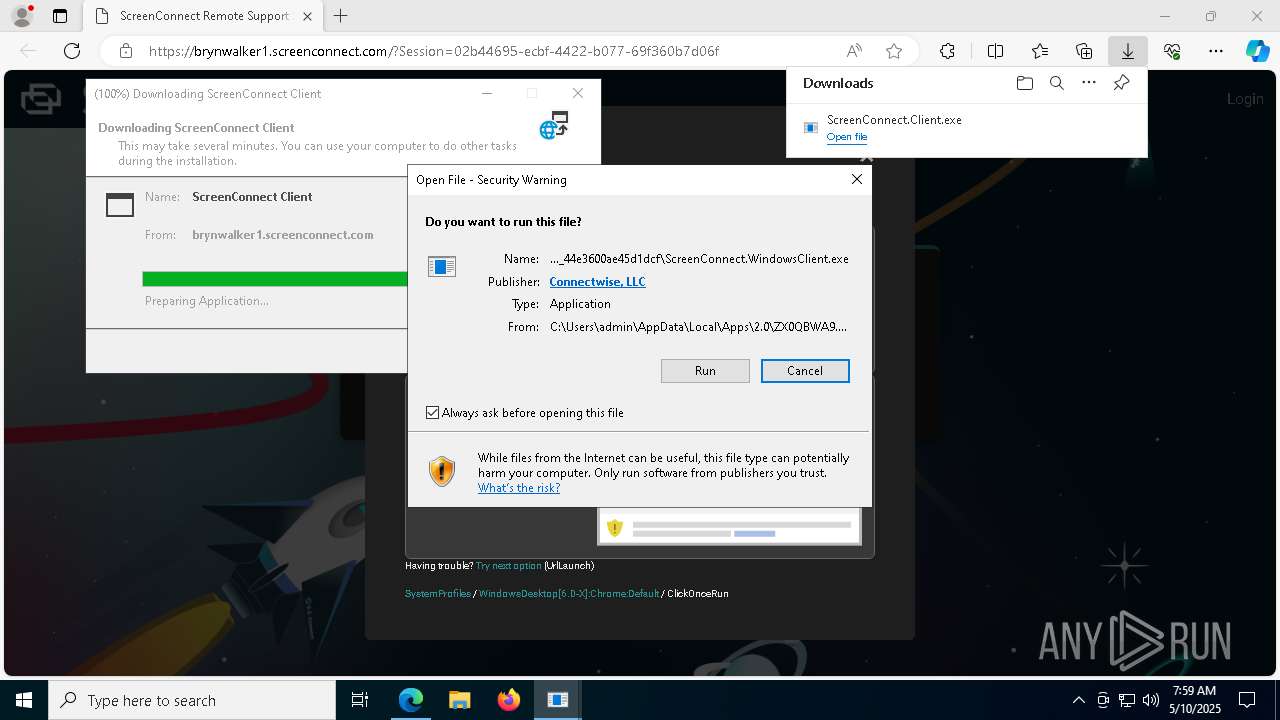Search downloads with the magnifier icon
Viewport: 1280px width, 720px height.
point(1056,83)
